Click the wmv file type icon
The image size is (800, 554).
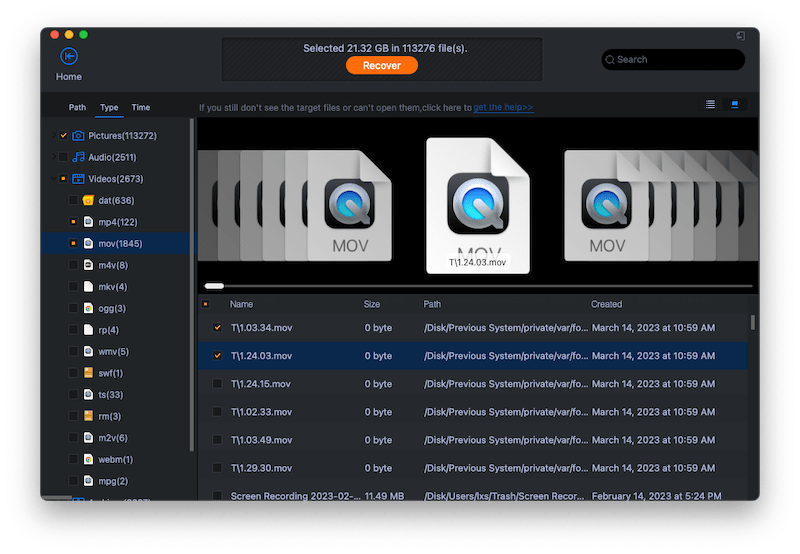coord(88,351)
